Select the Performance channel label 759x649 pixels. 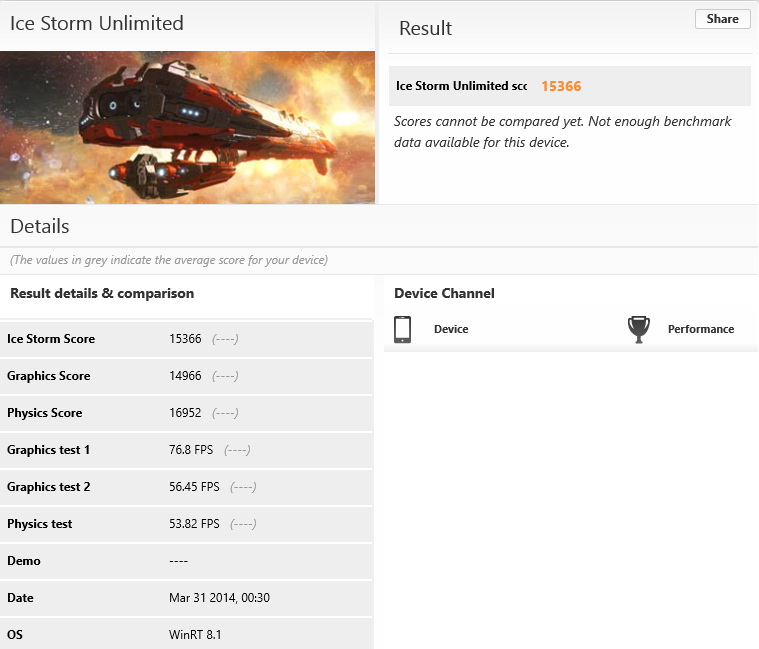[700, 329]
